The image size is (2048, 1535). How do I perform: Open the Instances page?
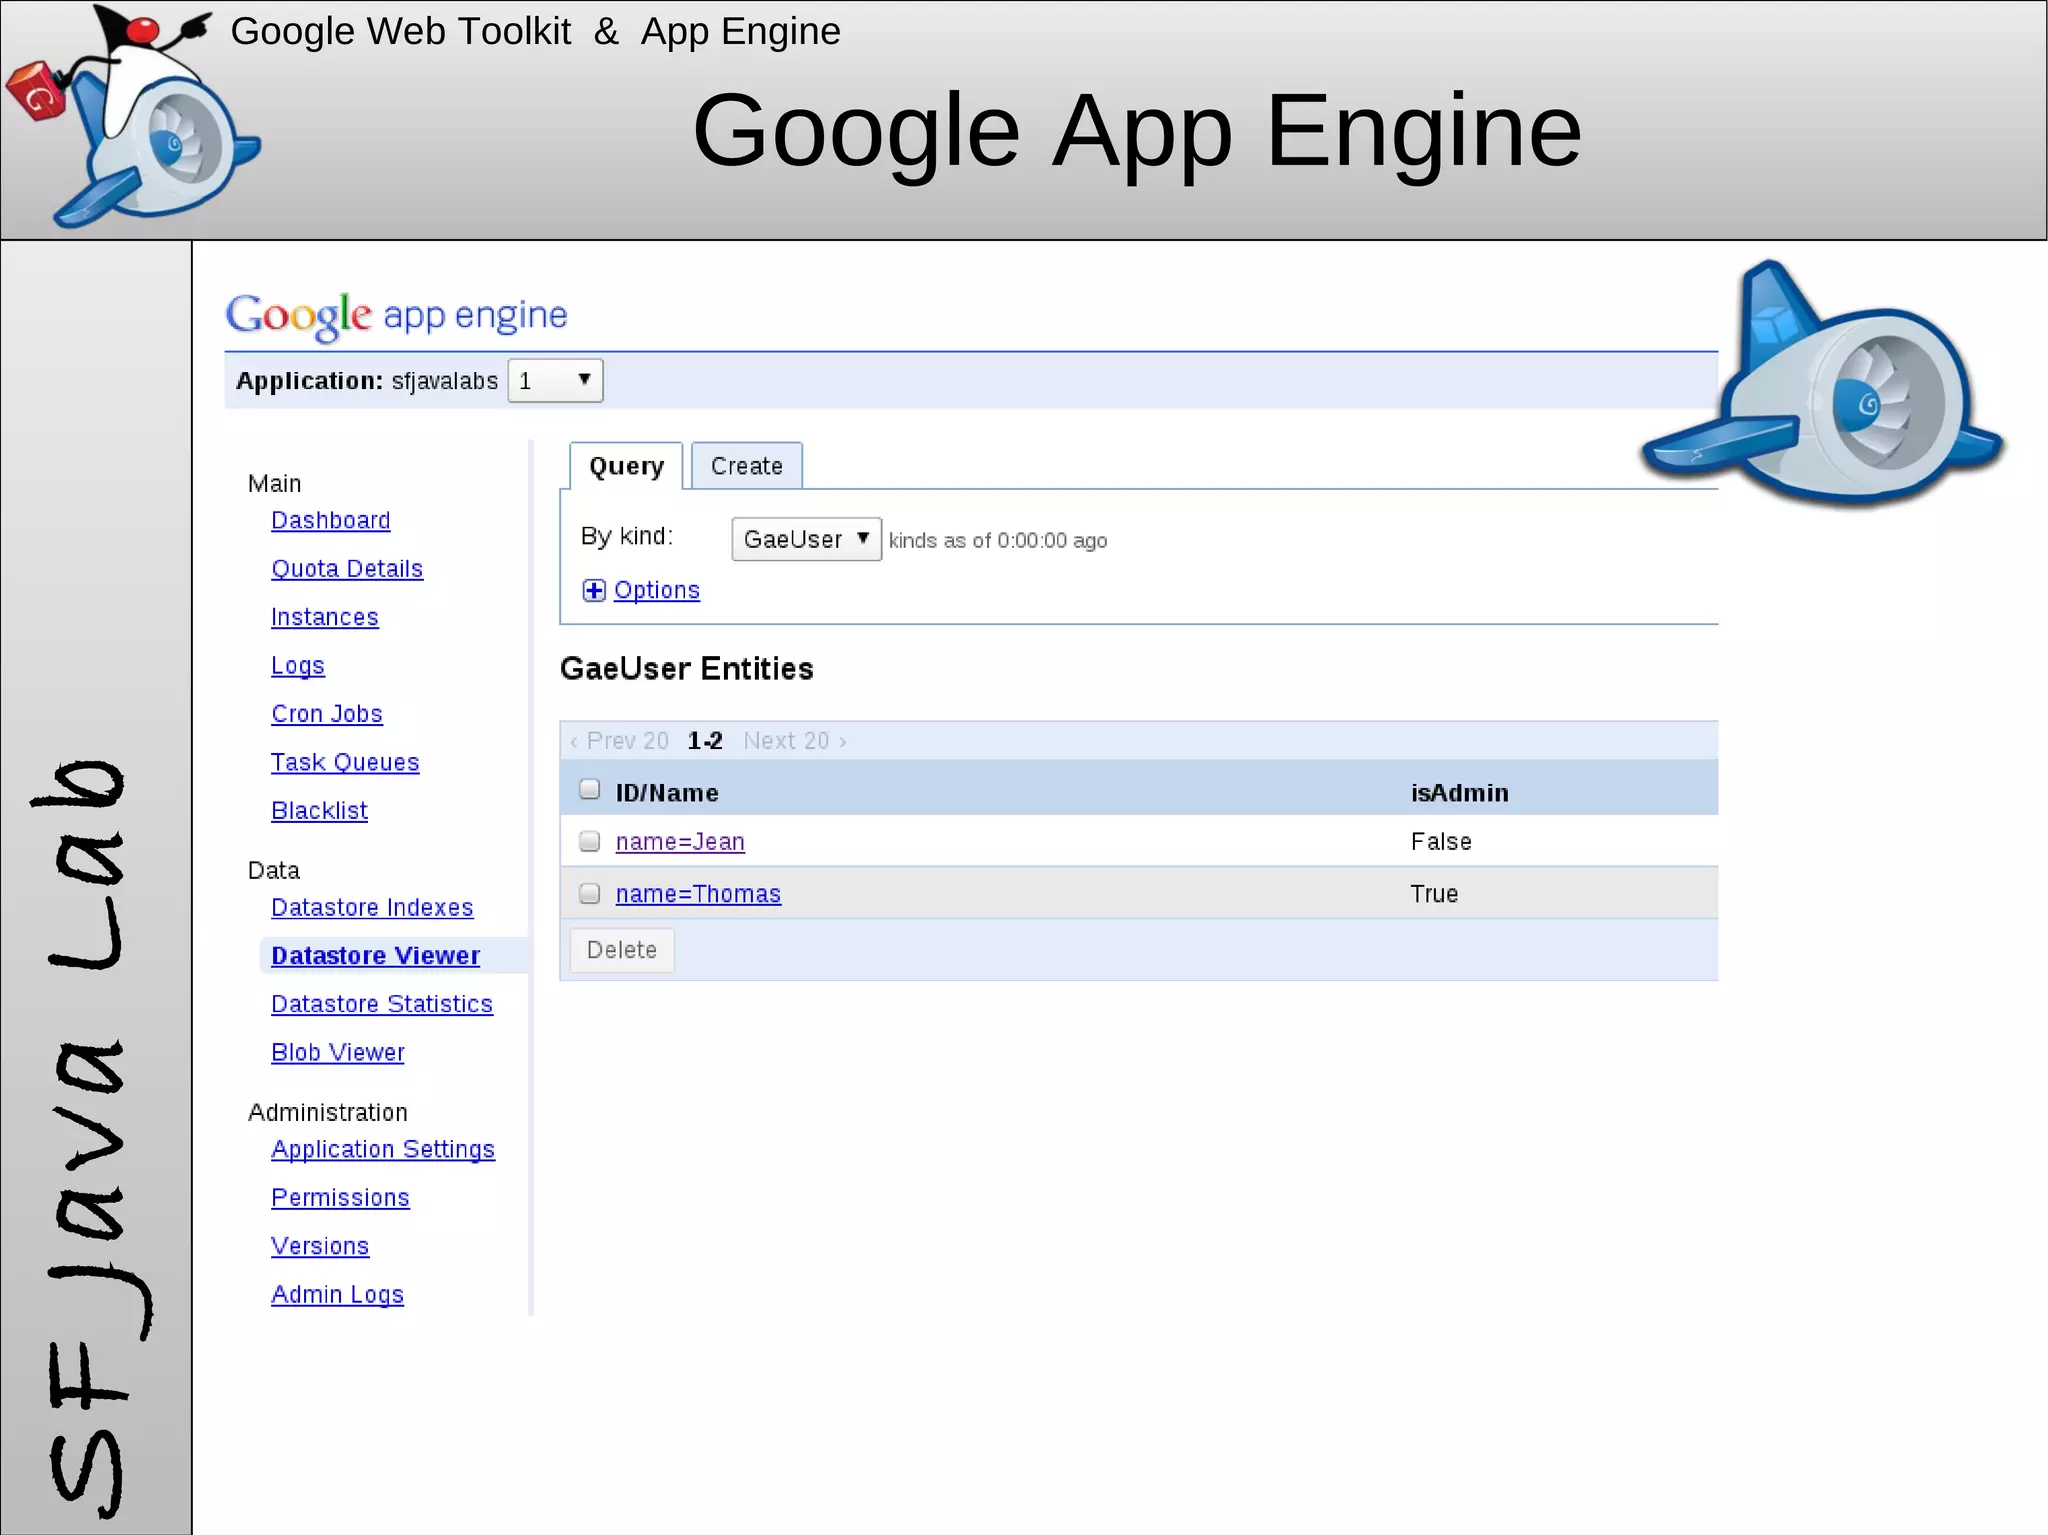pyautogui.click(x=325, y=617)
